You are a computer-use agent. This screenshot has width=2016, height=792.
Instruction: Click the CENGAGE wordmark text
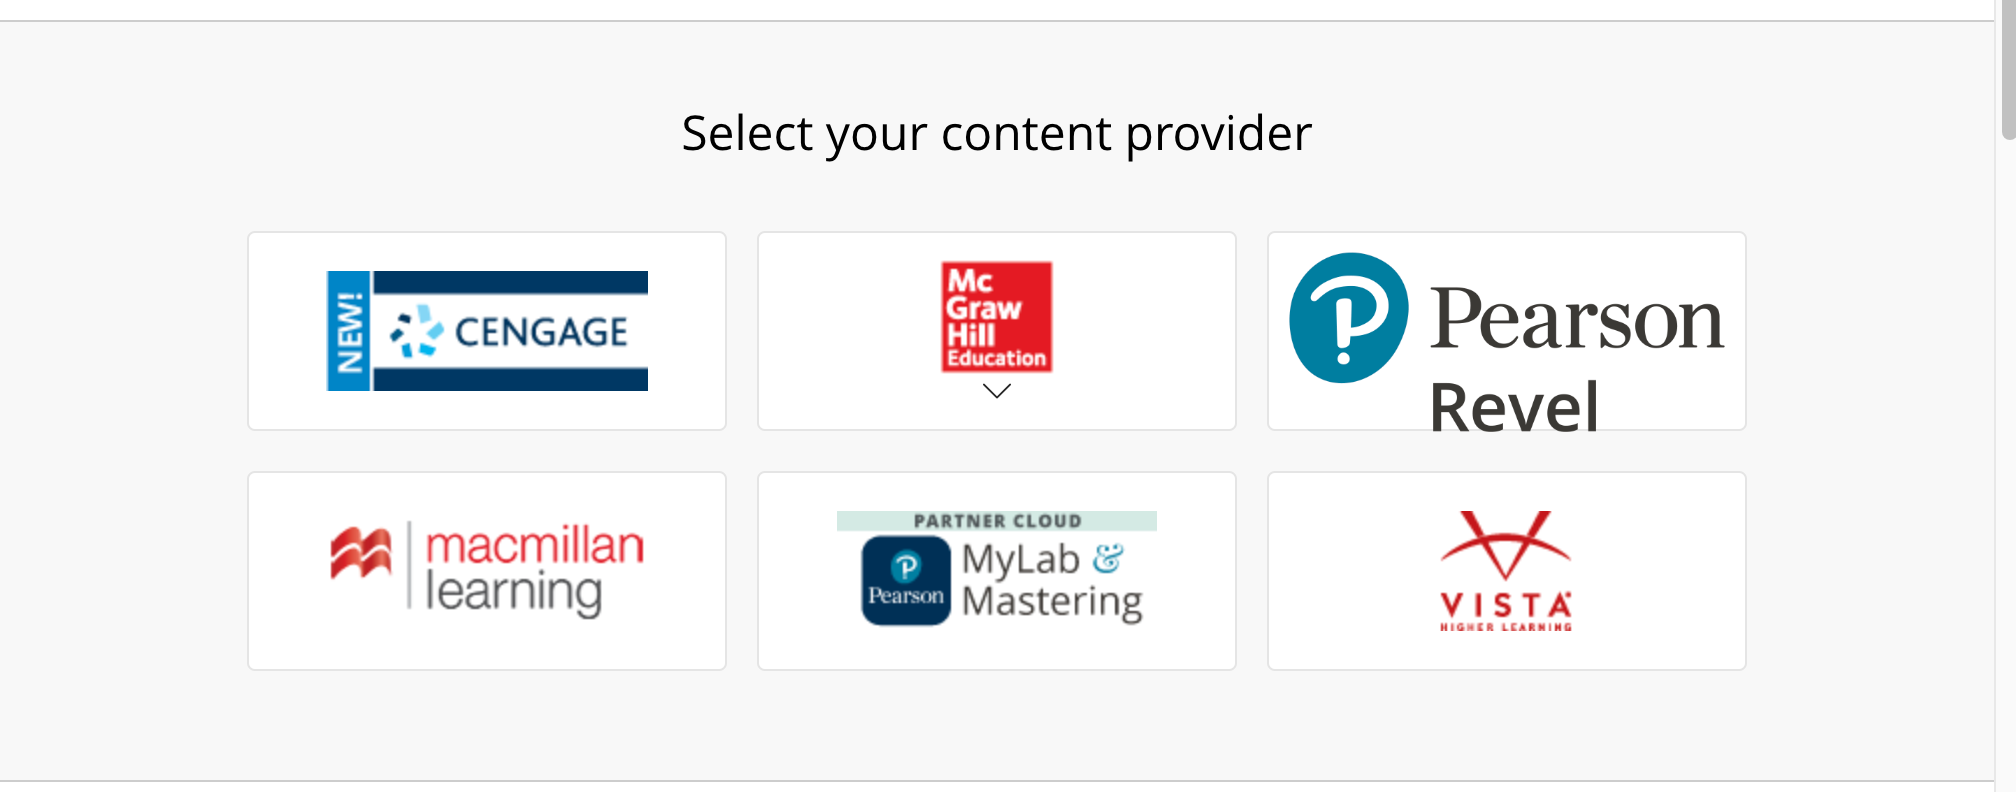tap(541, 332)
